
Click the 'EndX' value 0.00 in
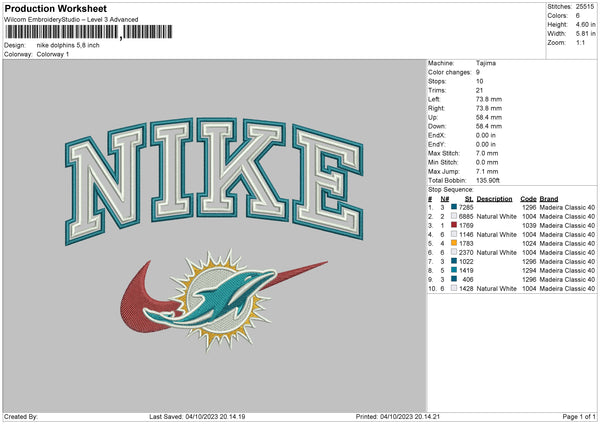(x=486, y=135)
